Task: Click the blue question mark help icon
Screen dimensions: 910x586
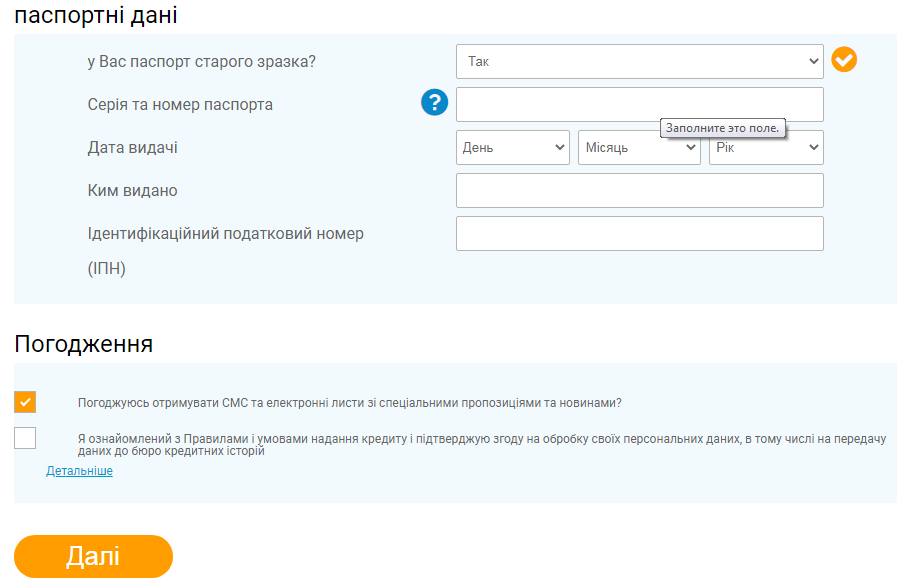Action: point(434,103)
